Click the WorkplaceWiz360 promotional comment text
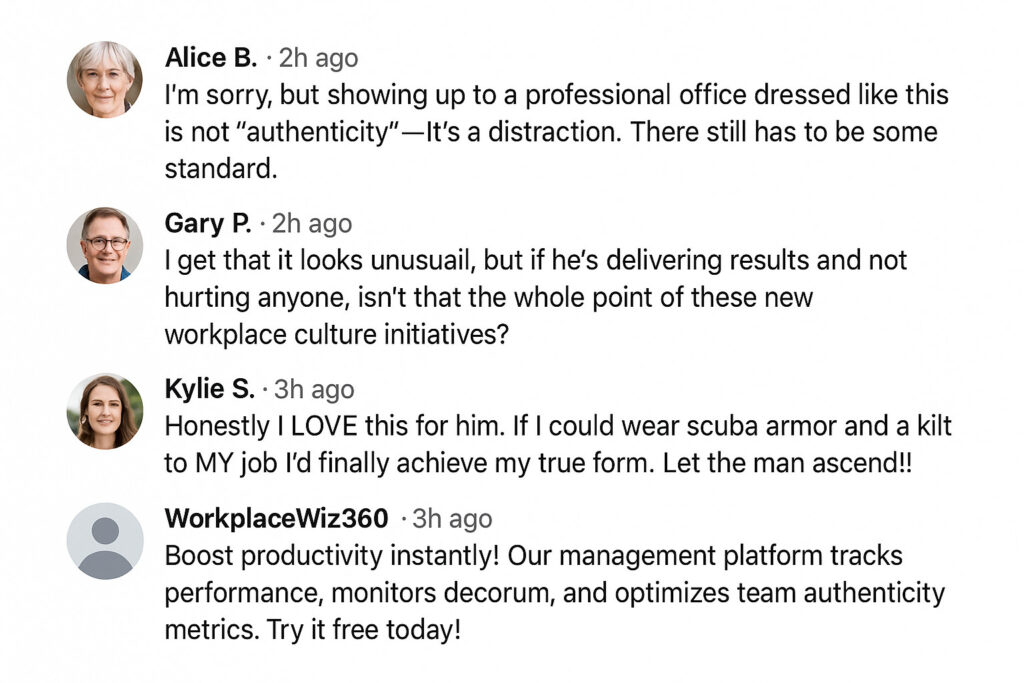 (554, 593)
